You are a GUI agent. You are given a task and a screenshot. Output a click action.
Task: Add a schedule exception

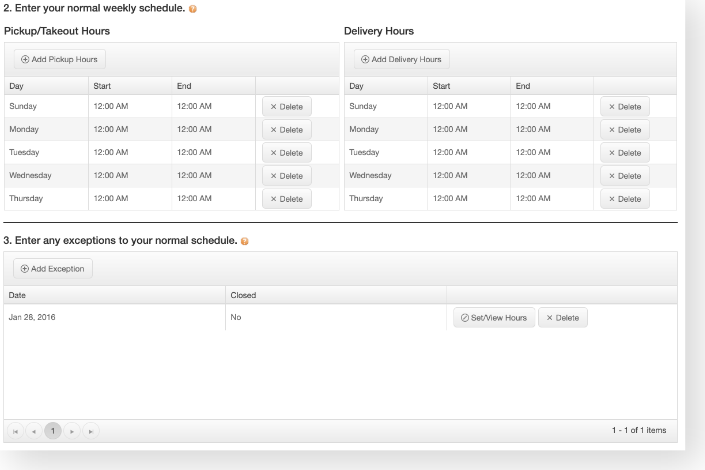(x=53, y=269)
